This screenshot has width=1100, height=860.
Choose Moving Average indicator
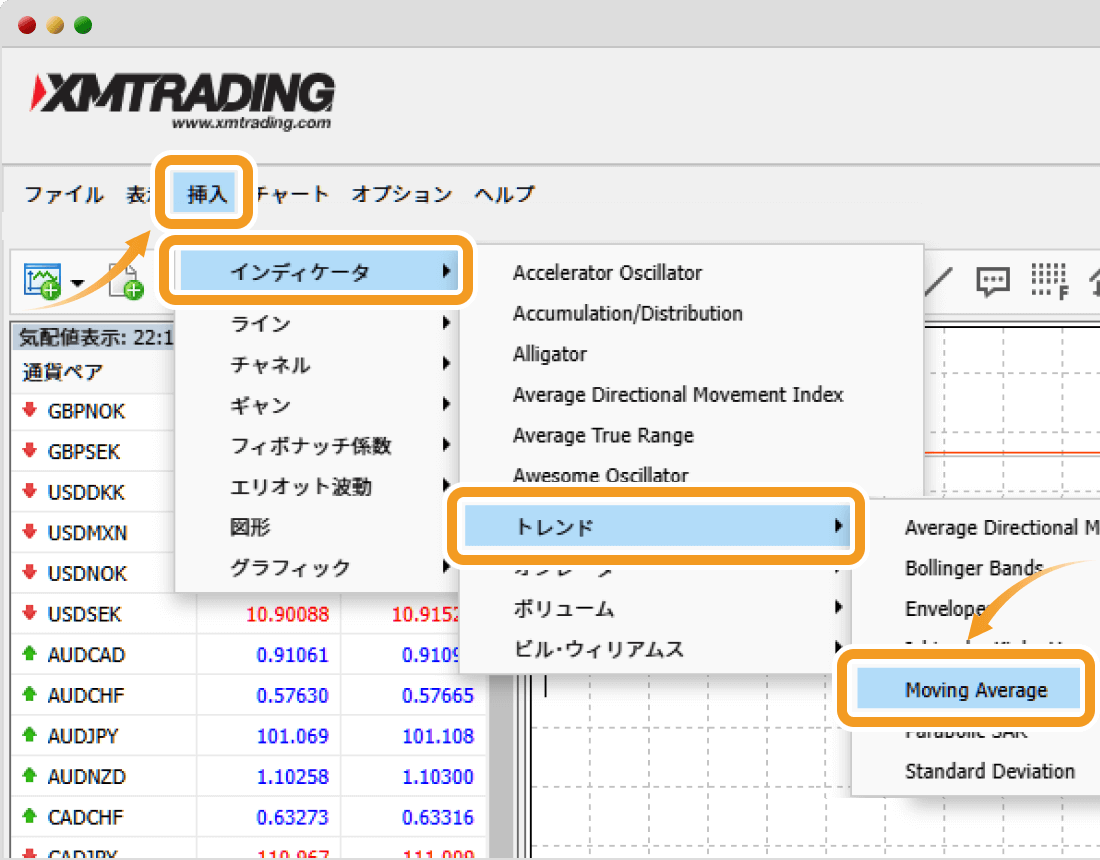[x=968, y=690]
